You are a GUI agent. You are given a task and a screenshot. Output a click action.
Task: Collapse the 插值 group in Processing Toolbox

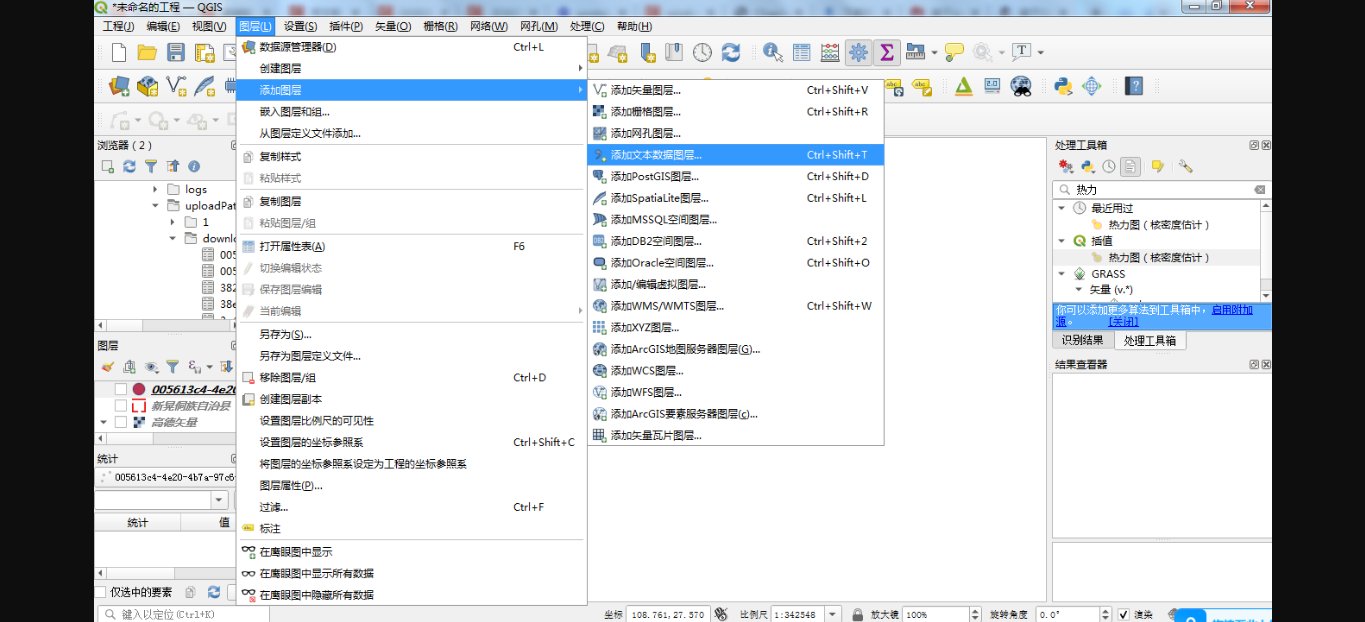1062,241
